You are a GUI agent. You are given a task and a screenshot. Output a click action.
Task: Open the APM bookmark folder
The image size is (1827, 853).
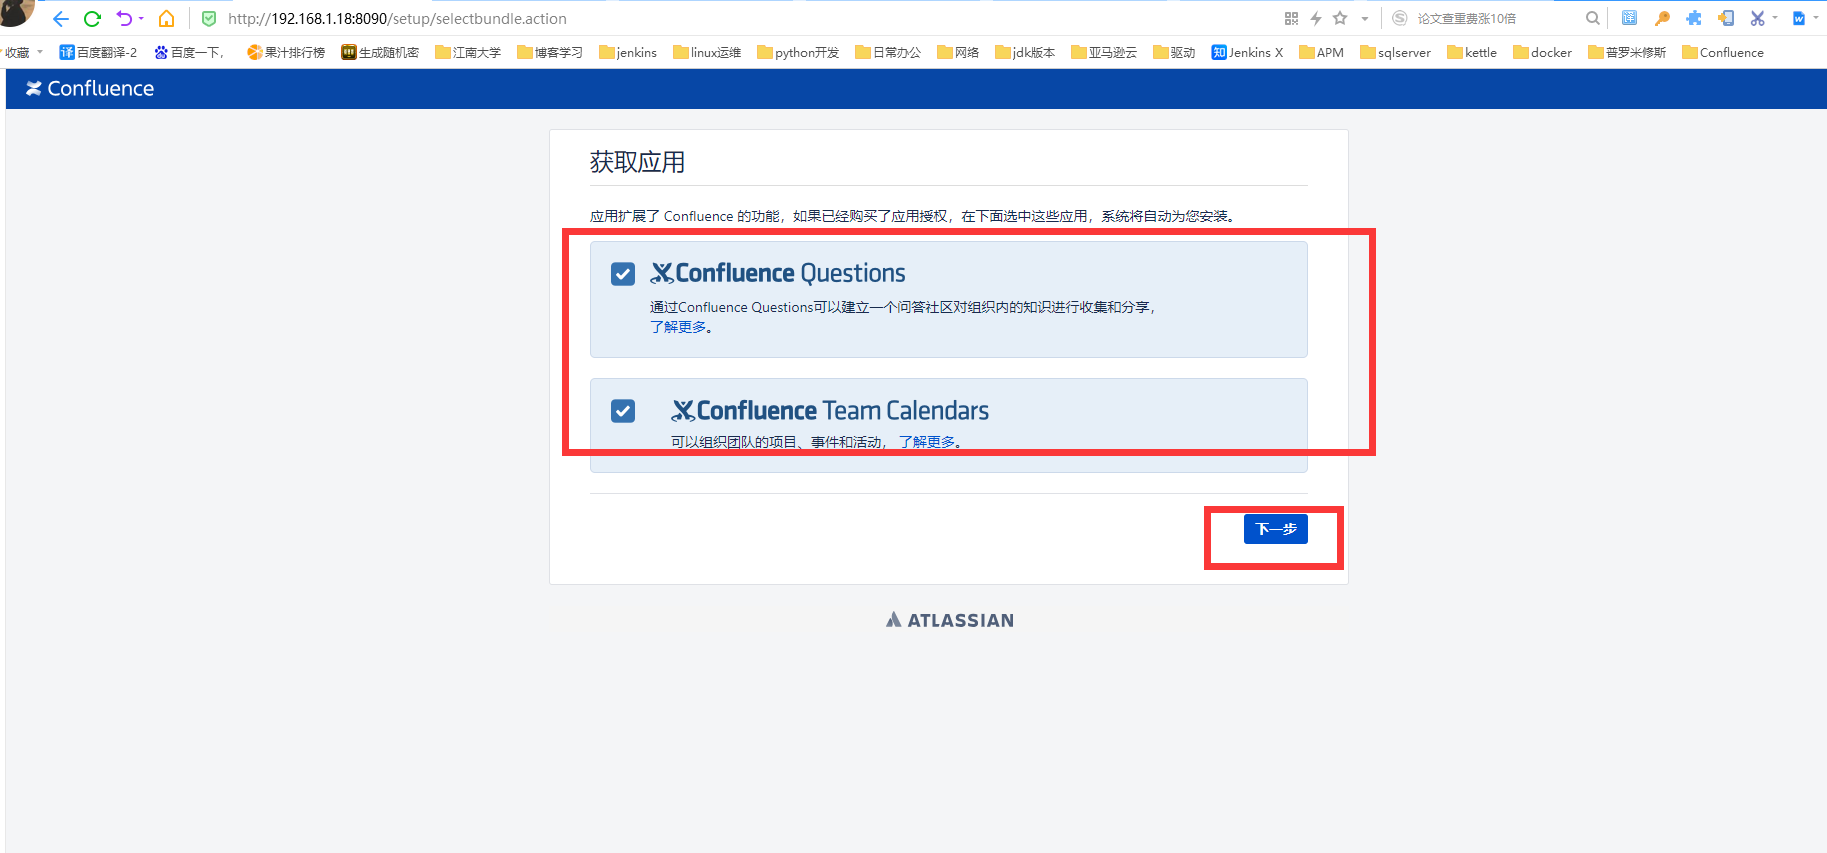1321,53
